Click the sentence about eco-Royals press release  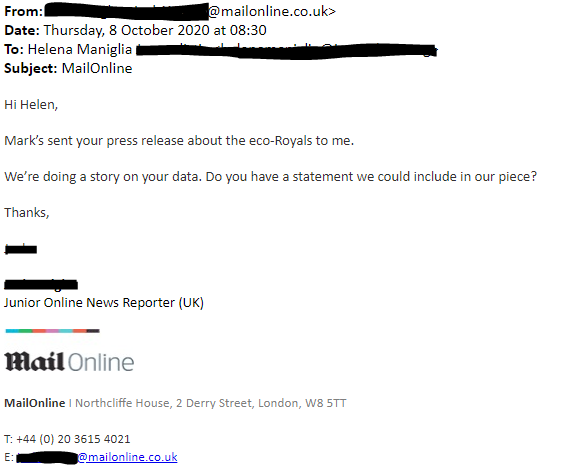click(x=179, y=141)
